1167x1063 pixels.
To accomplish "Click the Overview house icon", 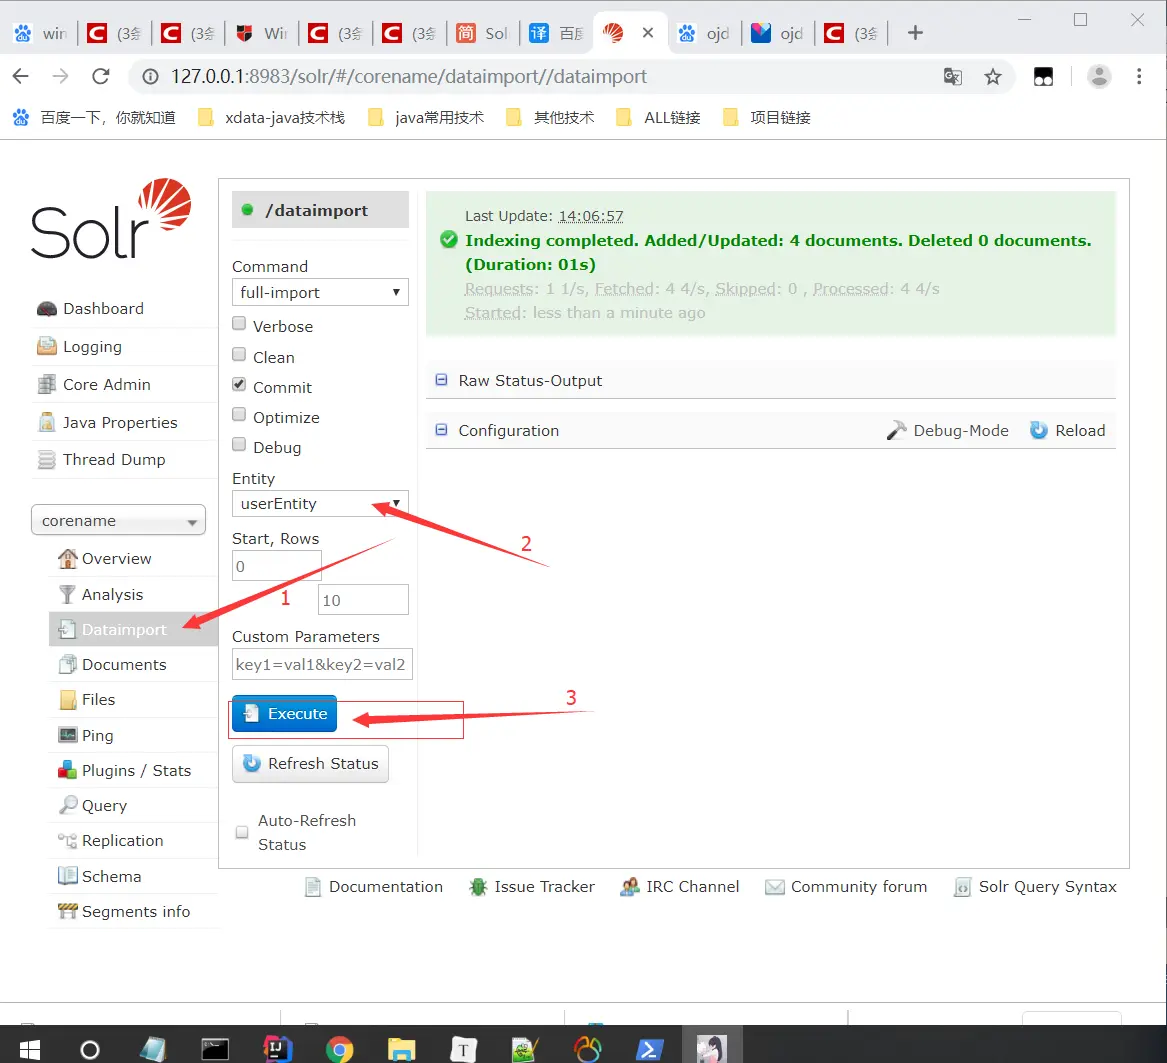I will (x=68, y=558).
